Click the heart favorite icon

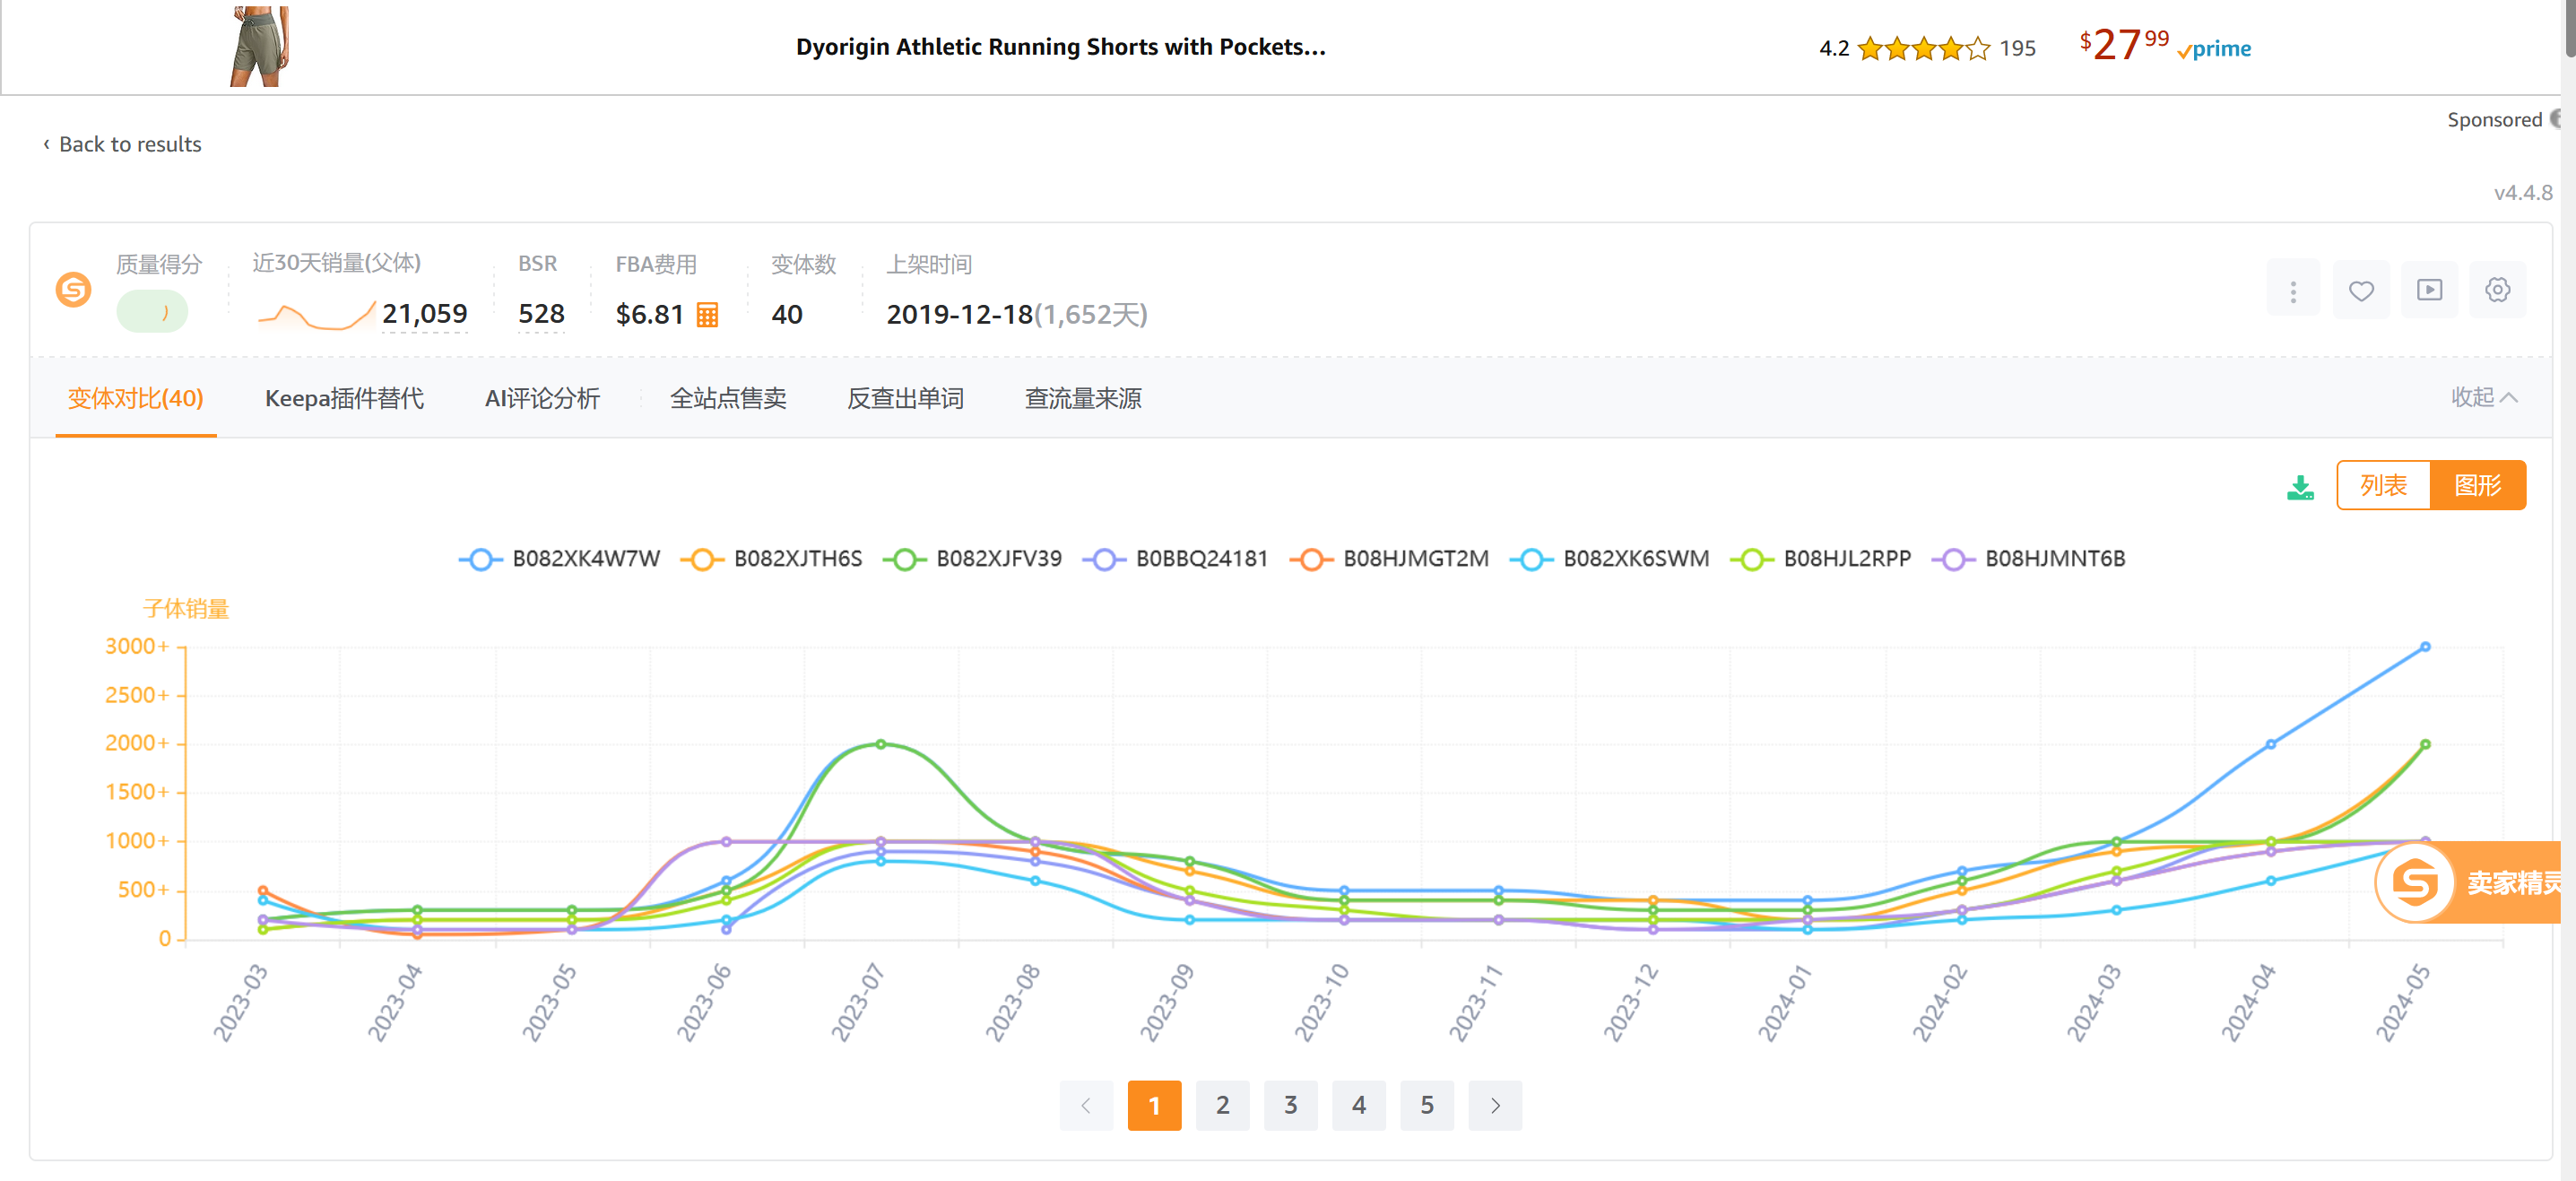coord(2361,291)
